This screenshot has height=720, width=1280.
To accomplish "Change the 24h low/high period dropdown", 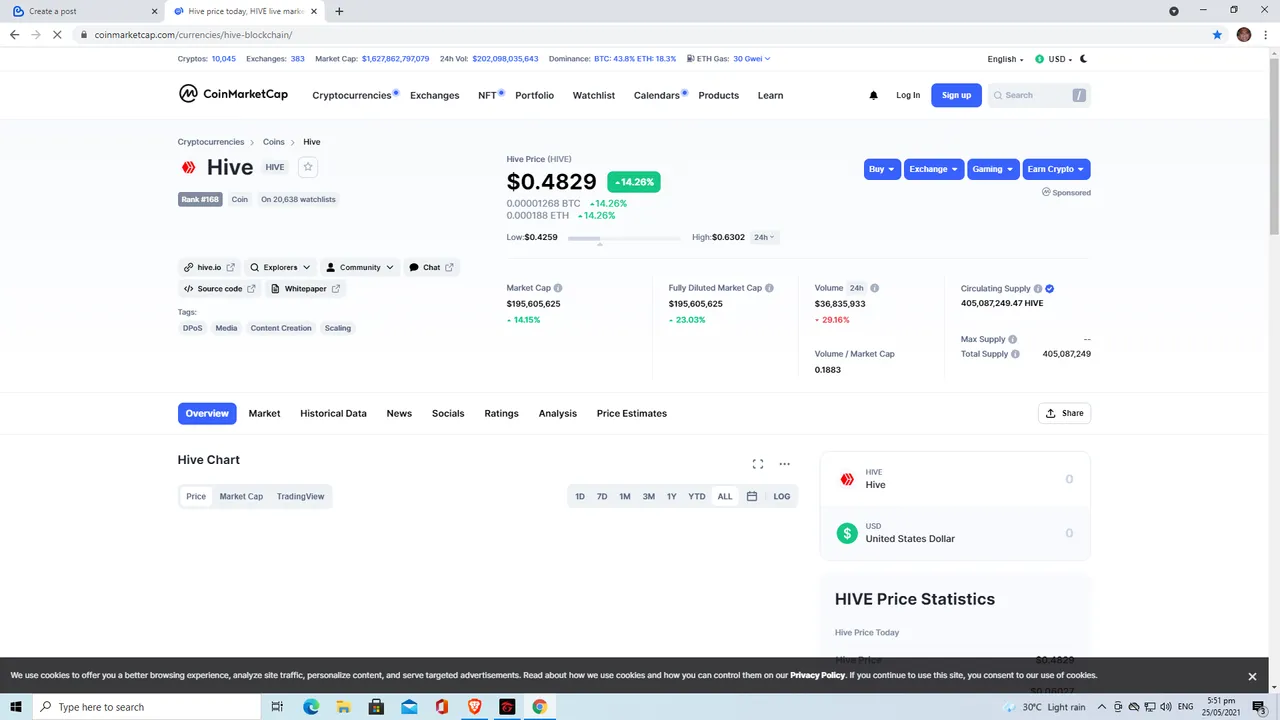I will coord(764,237).
